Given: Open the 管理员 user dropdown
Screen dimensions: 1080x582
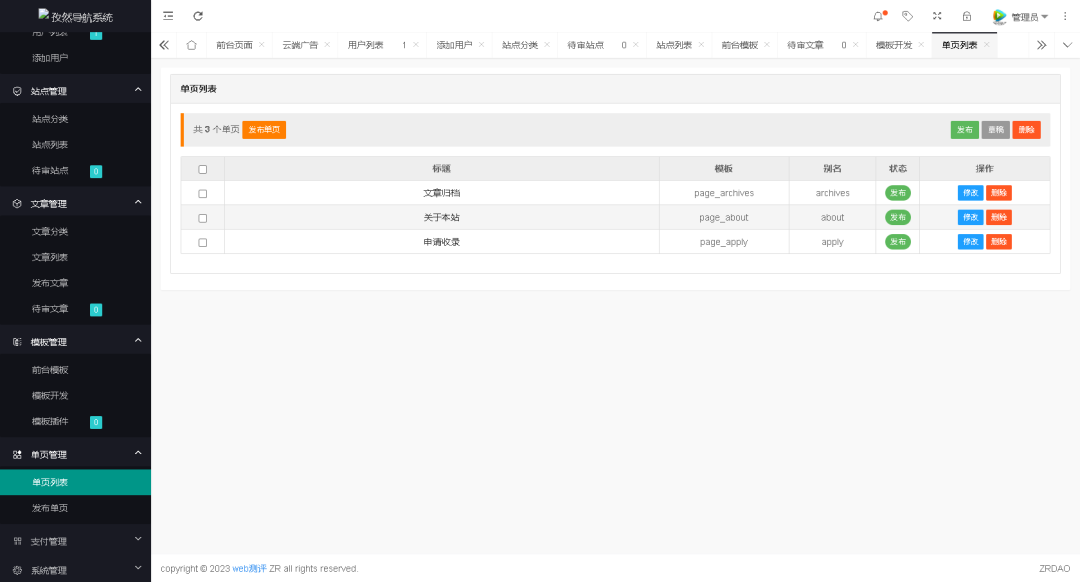Looking at the screenshot, I should point(1020,17).
